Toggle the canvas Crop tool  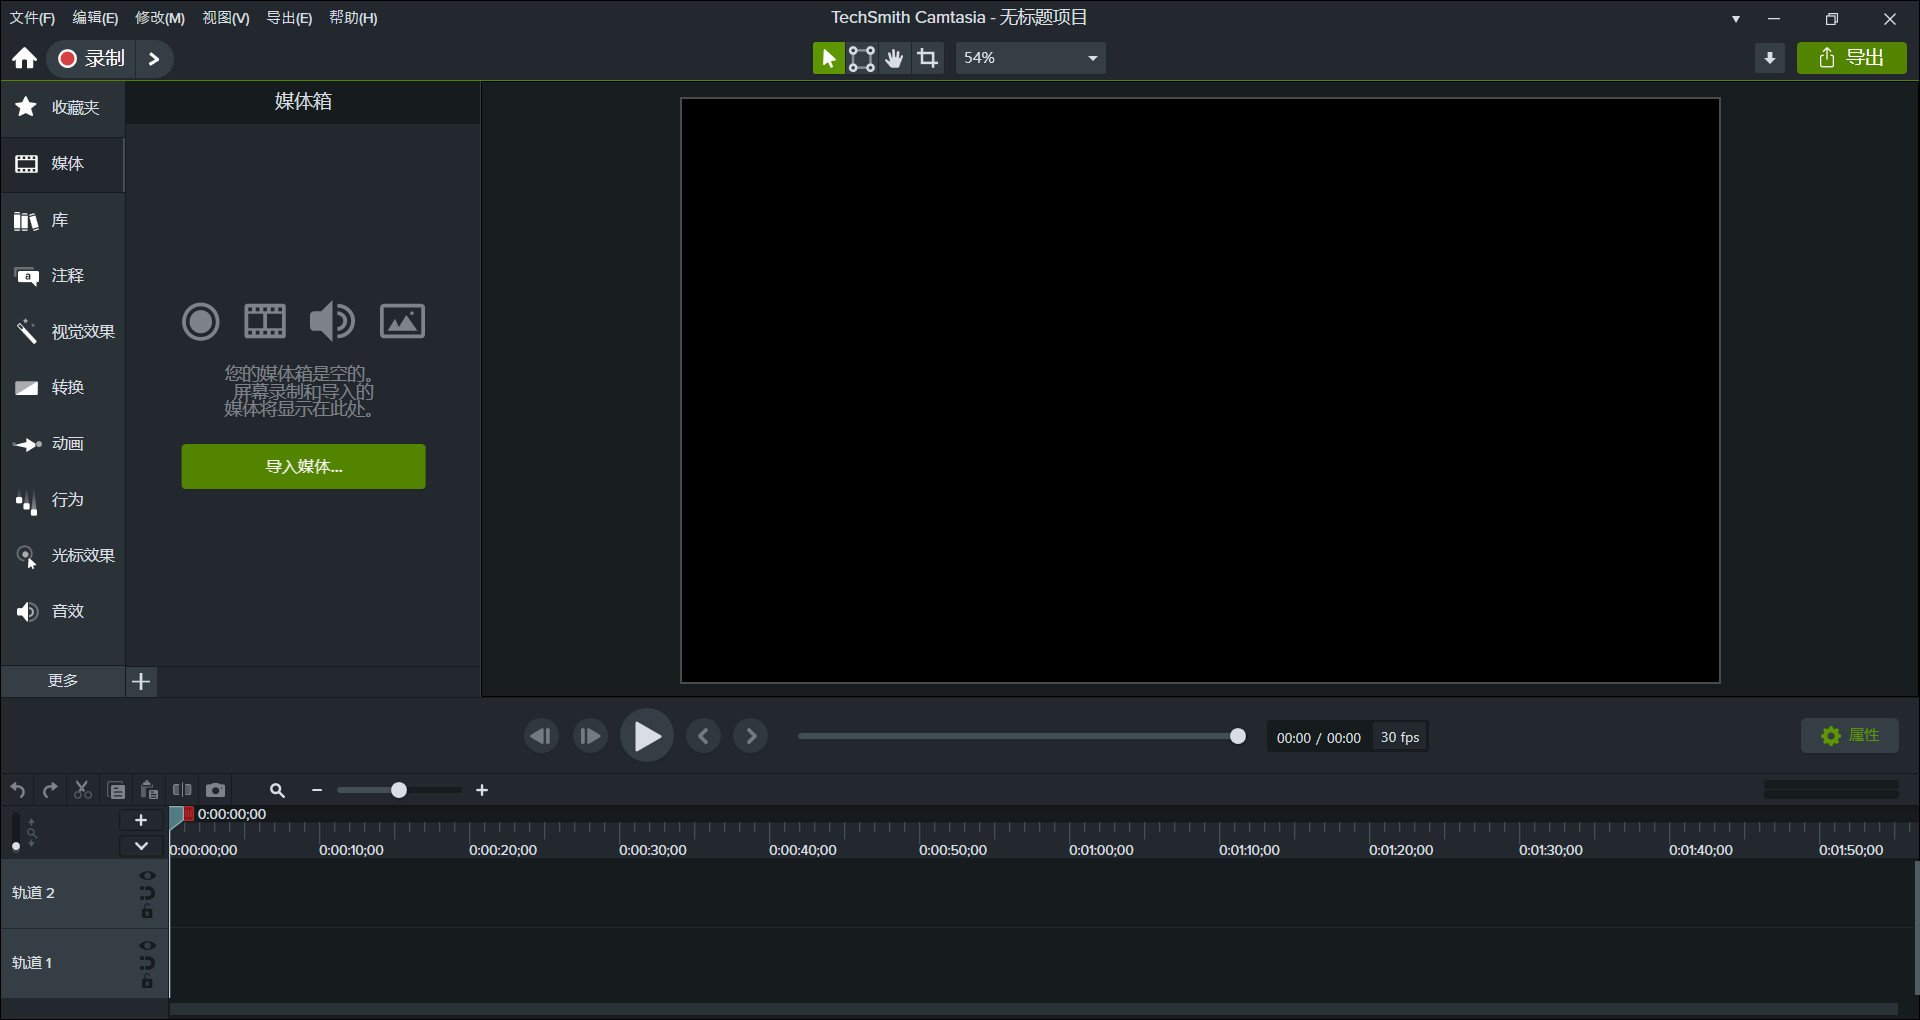click(x=928, y=58)
